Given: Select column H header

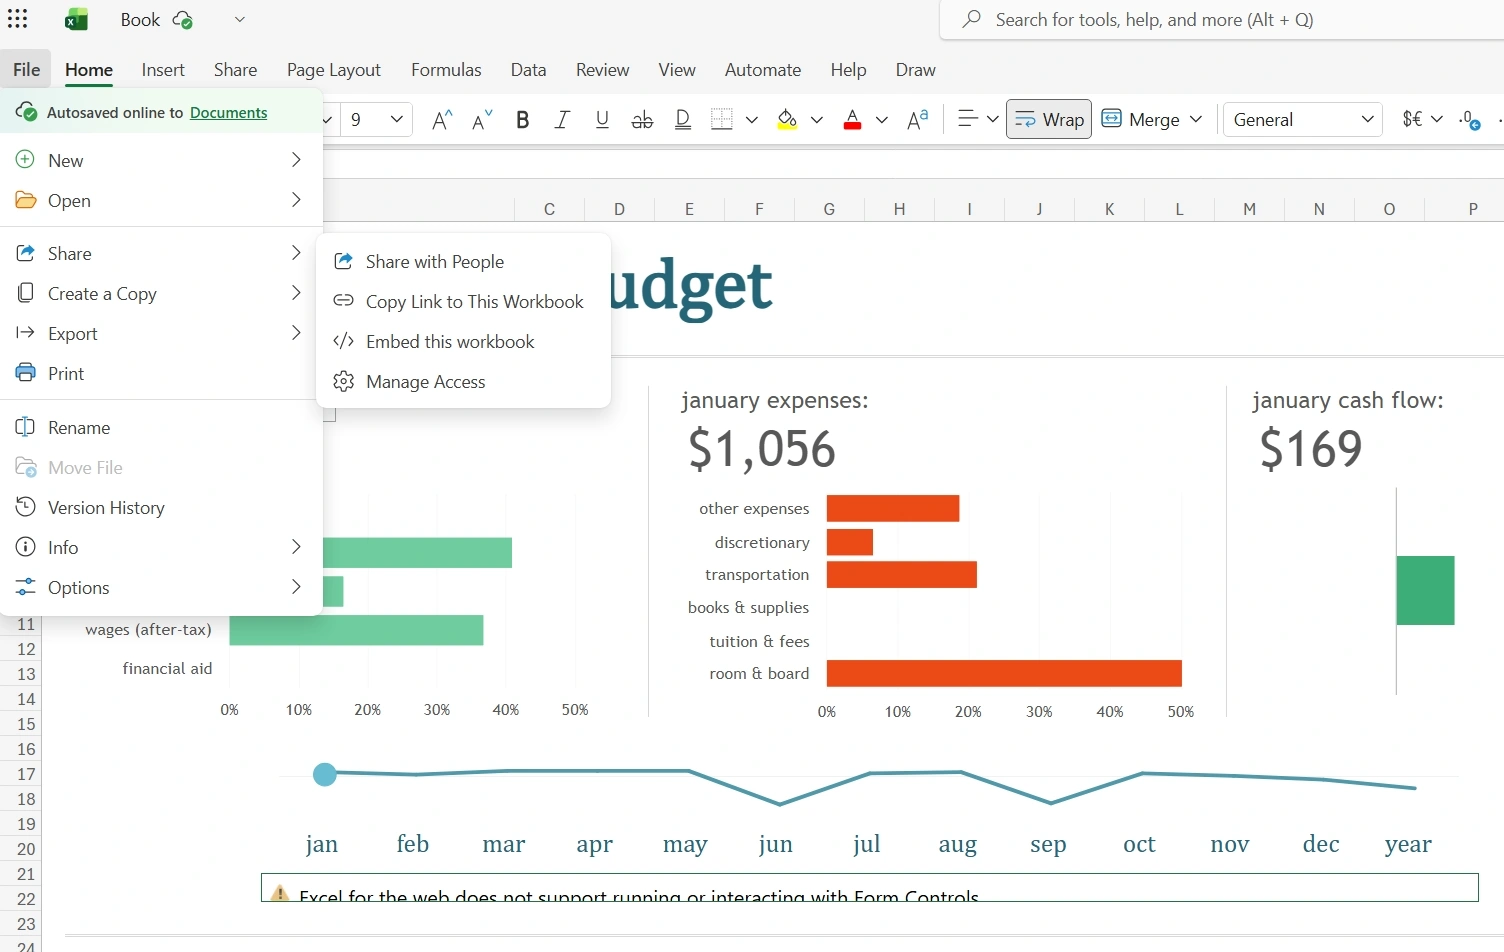Looking at the screenshot, I should pos(899,209).
